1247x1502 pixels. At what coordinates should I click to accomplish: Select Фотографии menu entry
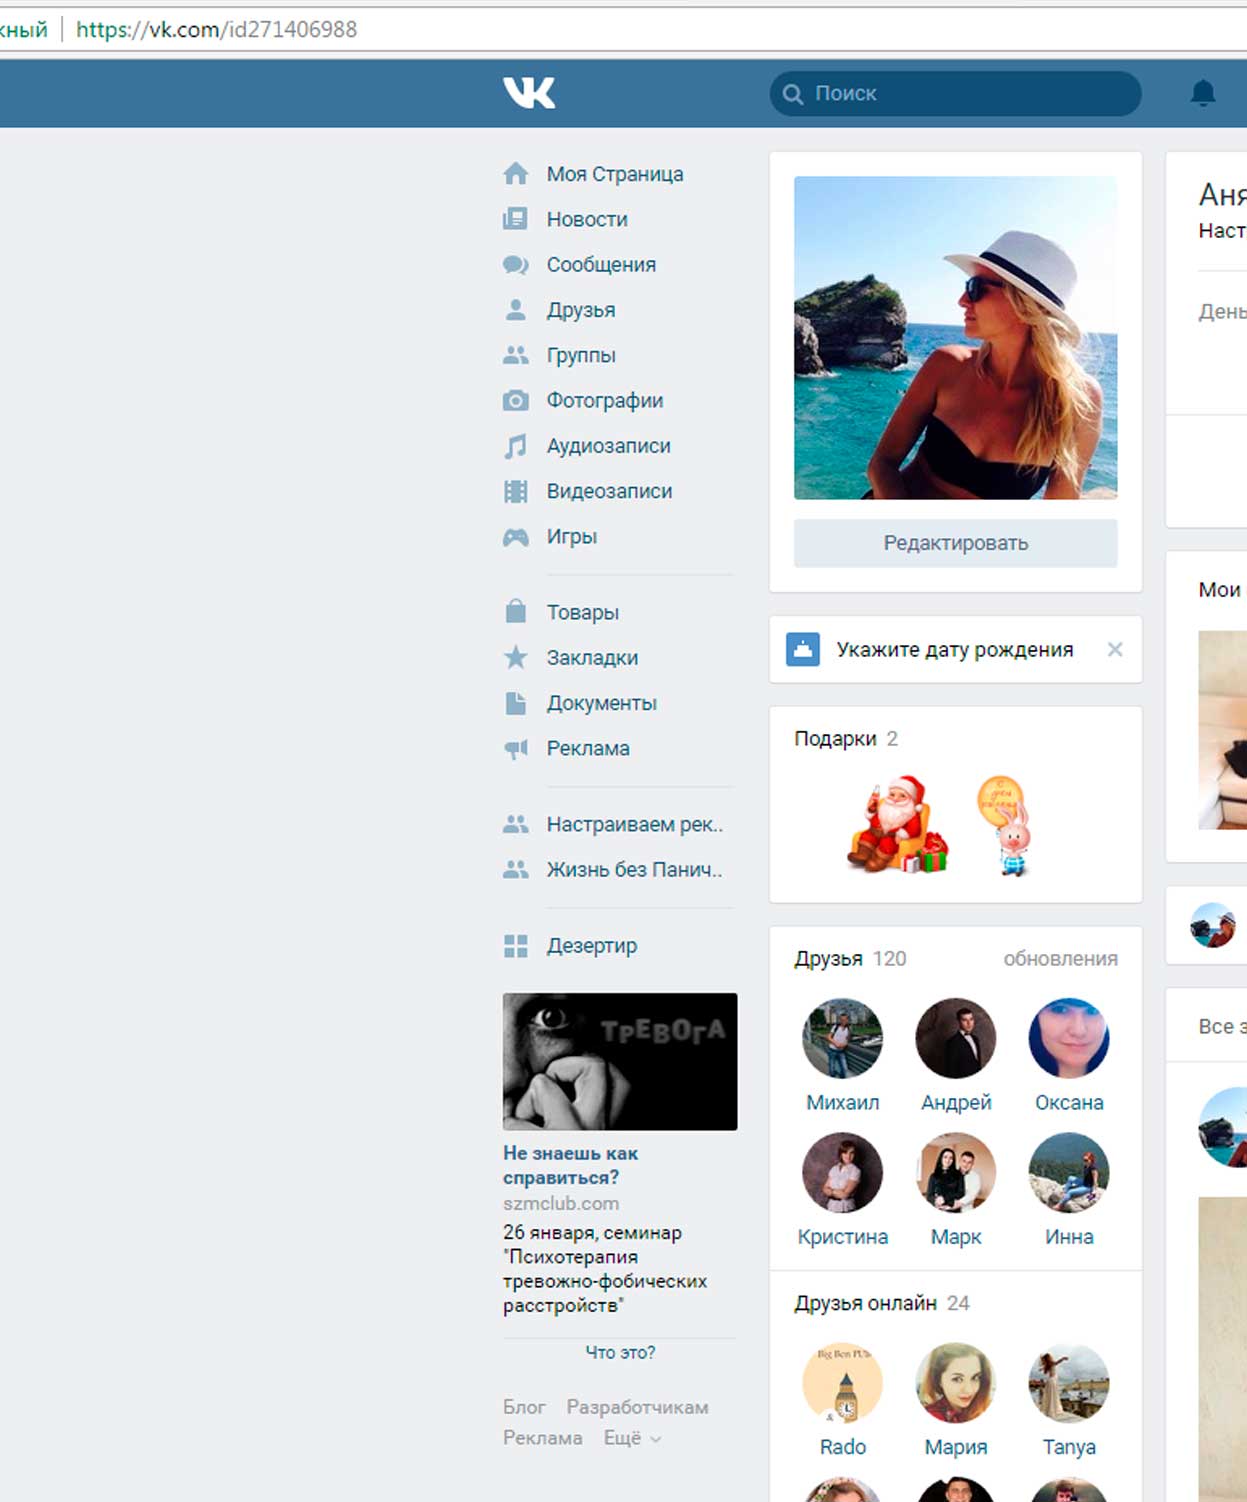(605, 401)
